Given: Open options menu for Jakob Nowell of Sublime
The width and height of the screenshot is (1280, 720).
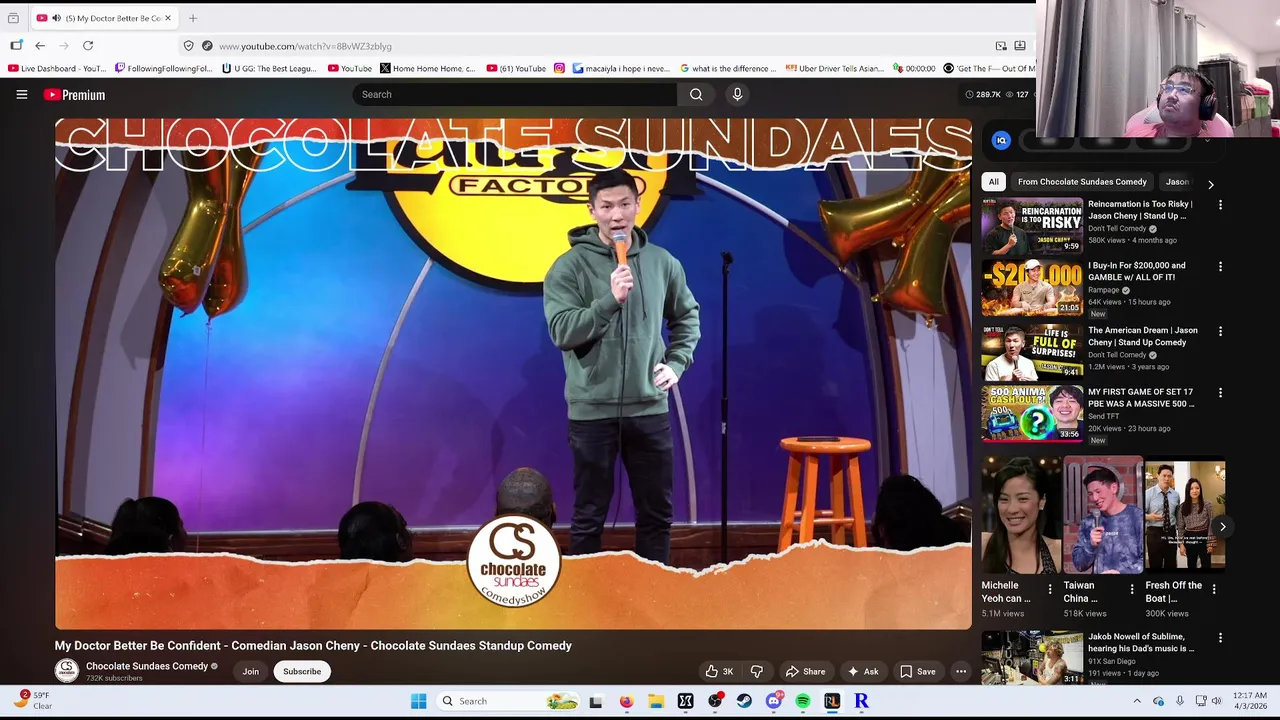Looking at the screenshot, I should click(1220, 637).
